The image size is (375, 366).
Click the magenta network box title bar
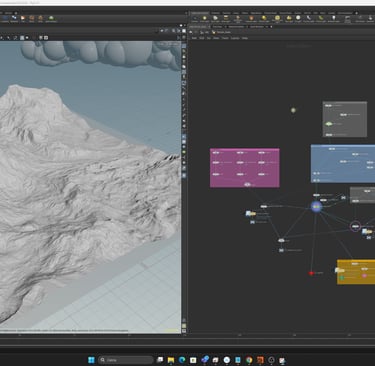245,150
